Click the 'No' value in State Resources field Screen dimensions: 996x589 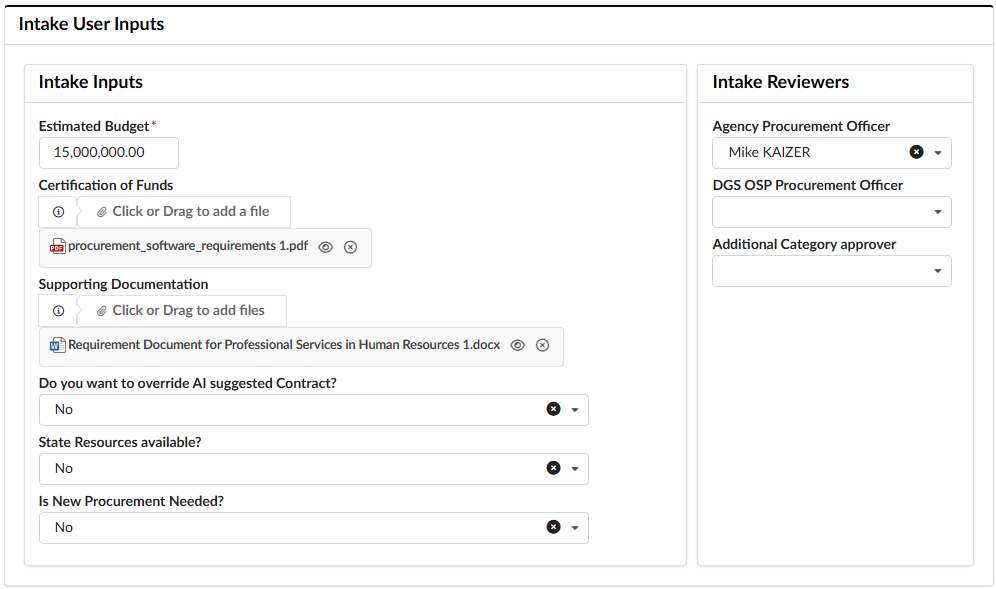point(64,469)
